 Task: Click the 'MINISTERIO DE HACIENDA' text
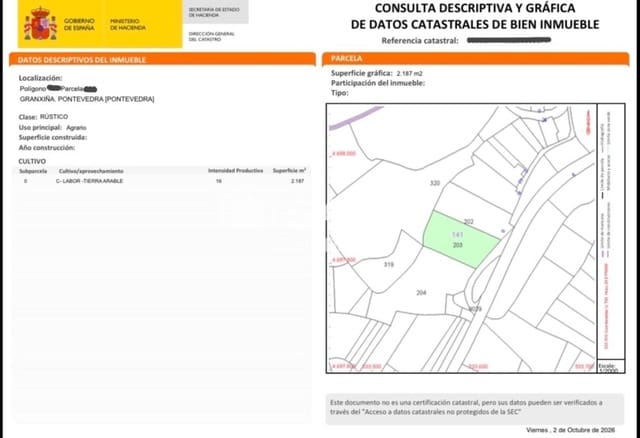tap(128, 24)
